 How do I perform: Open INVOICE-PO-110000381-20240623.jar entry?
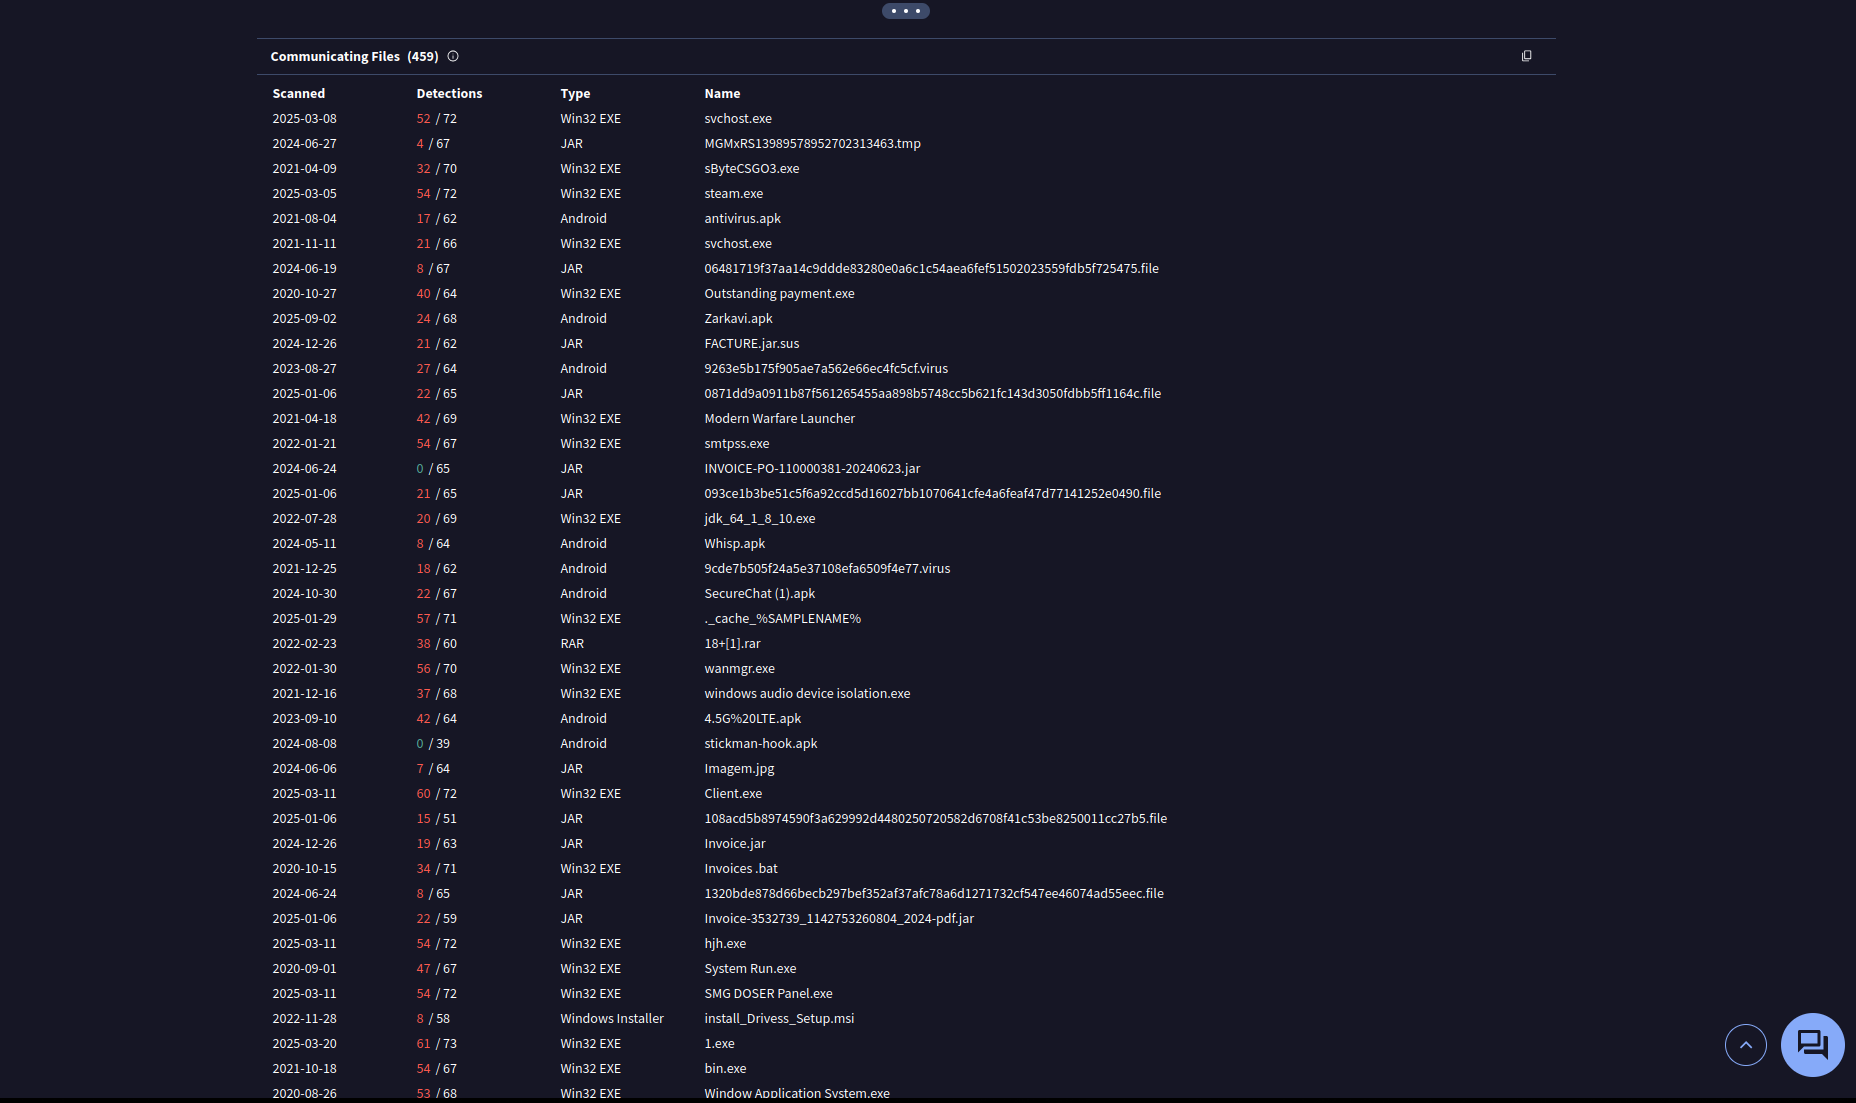812,469
